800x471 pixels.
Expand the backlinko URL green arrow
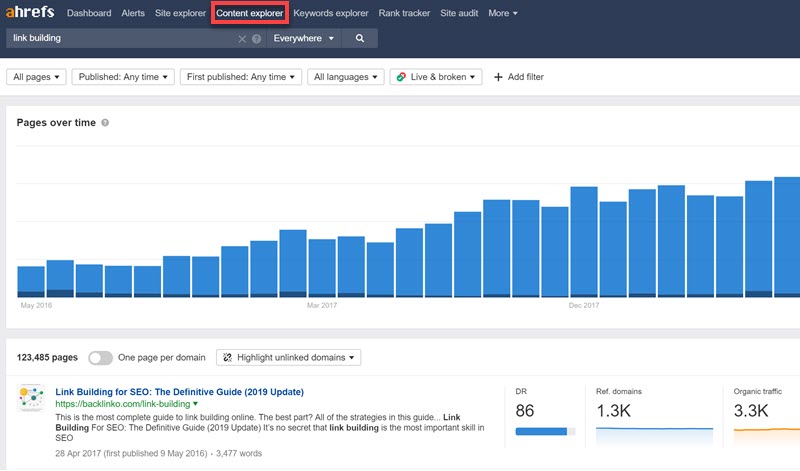point(195,404)
